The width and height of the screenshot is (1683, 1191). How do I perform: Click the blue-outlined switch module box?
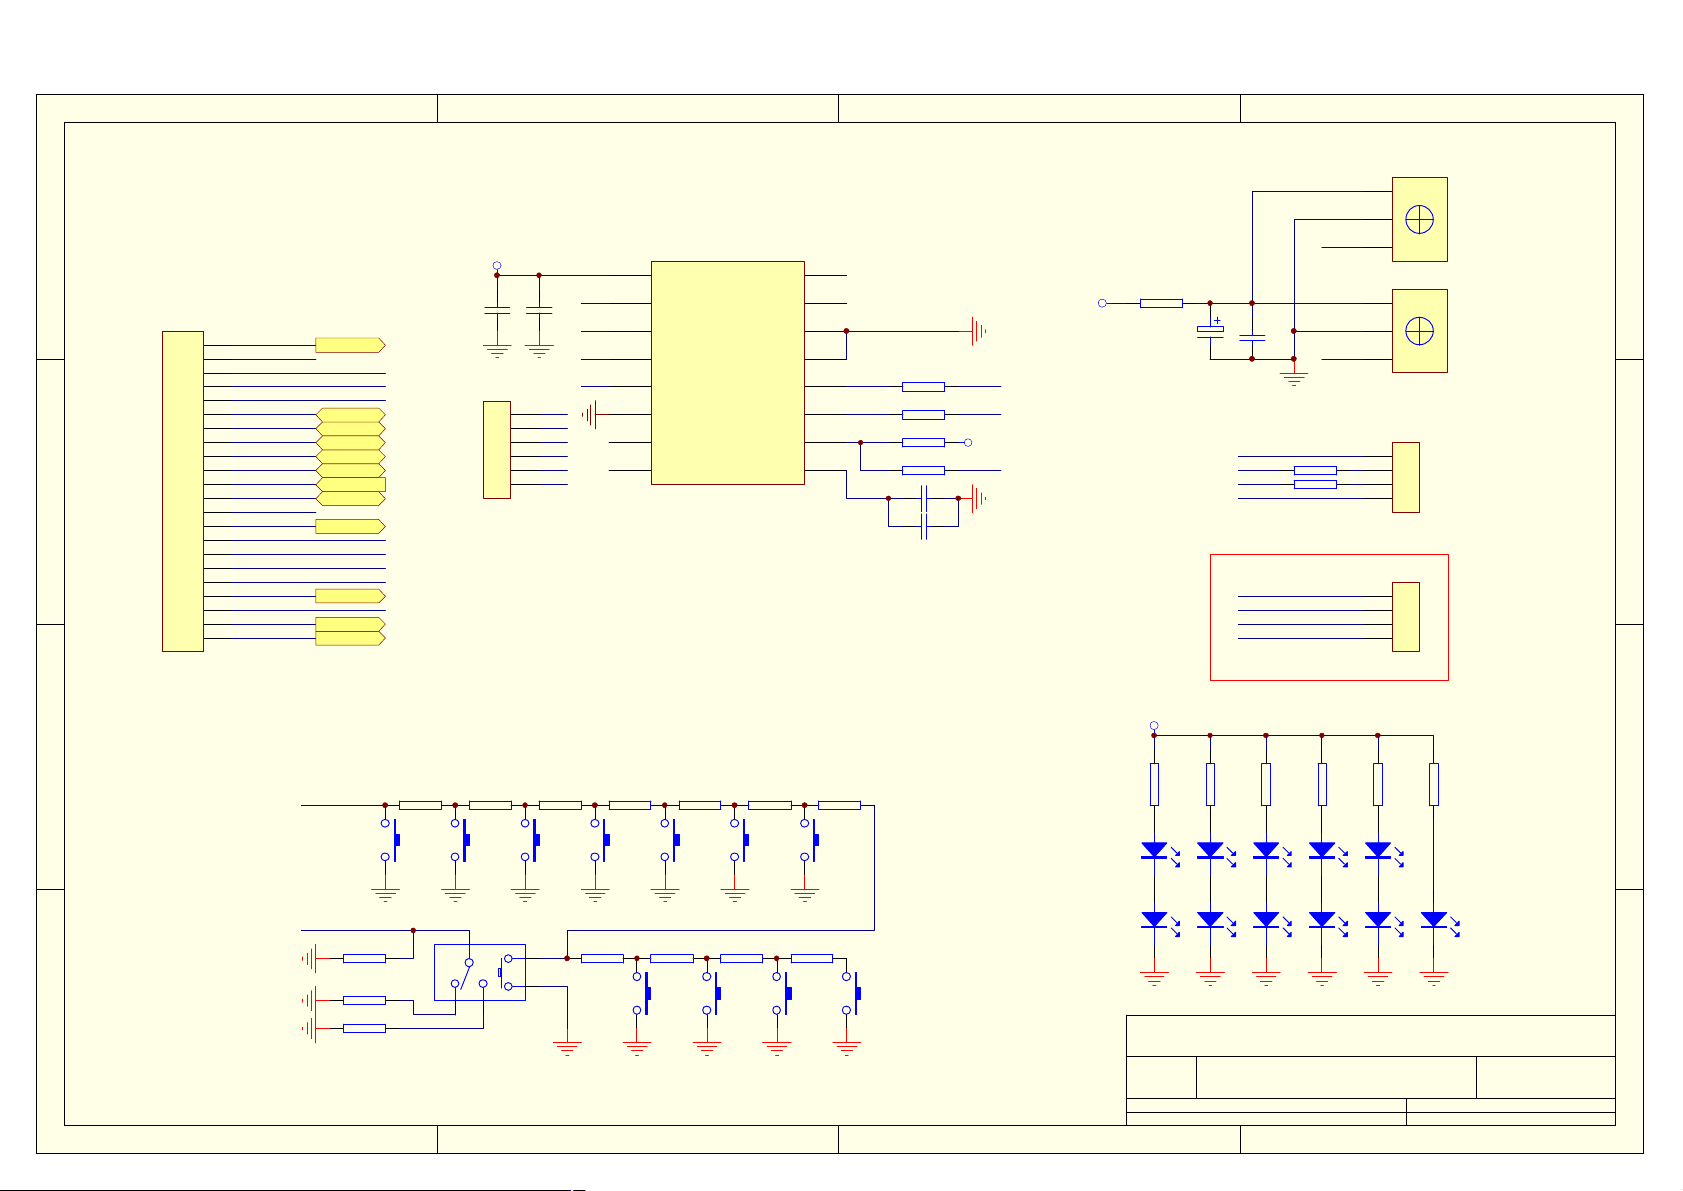coord(480,972)
